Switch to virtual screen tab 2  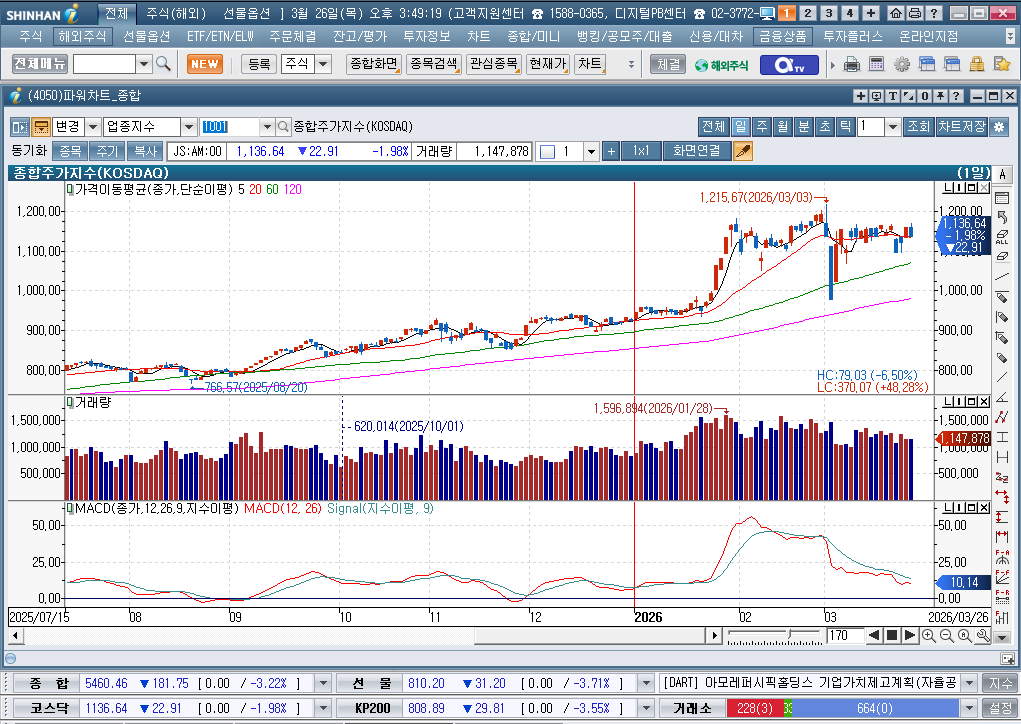[807, 13]
